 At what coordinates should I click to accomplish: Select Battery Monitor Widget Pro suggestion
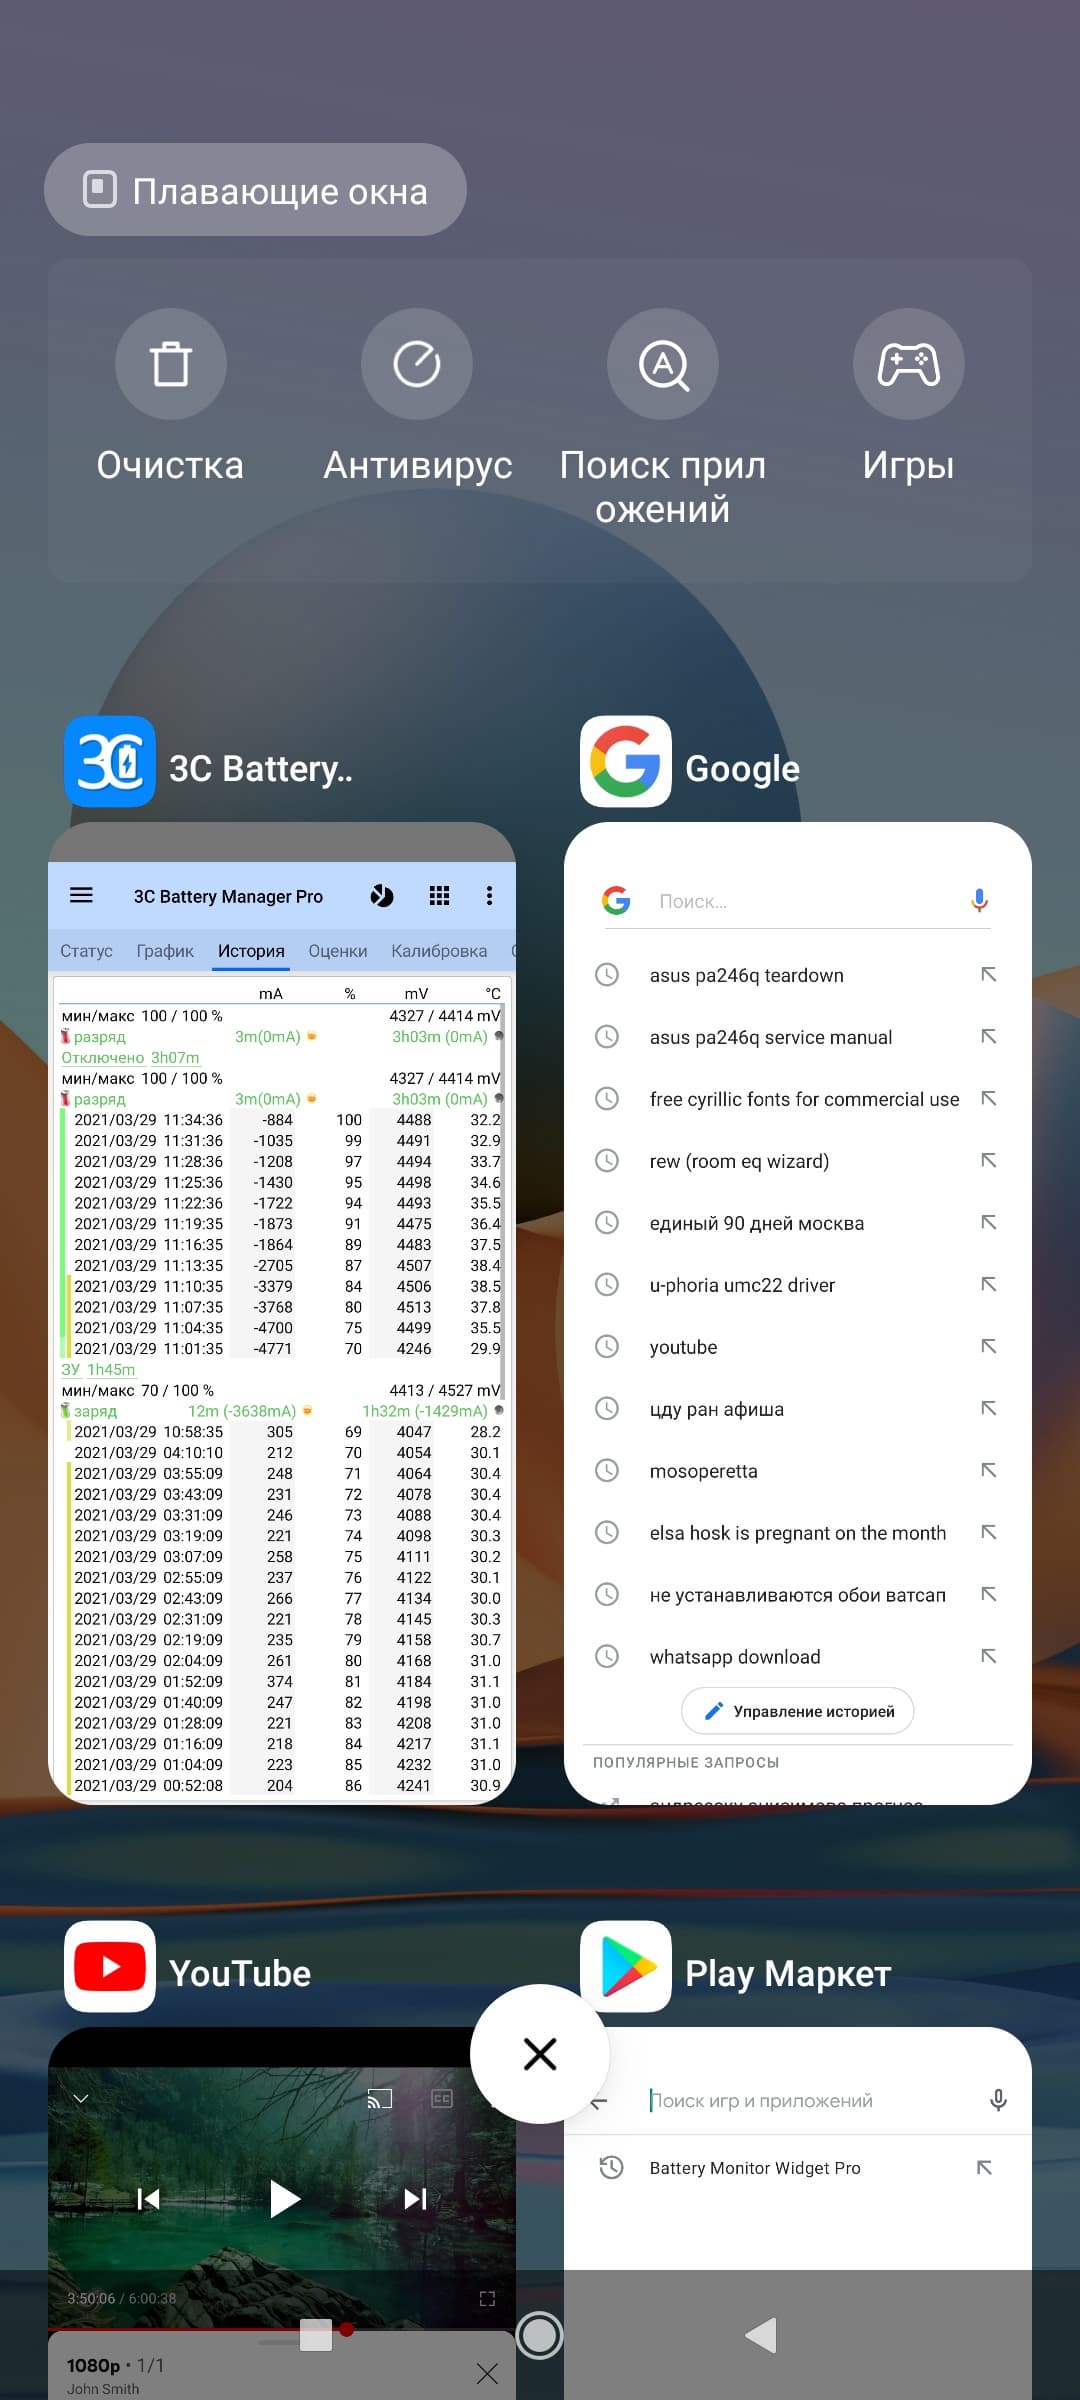coord(755,2168)
